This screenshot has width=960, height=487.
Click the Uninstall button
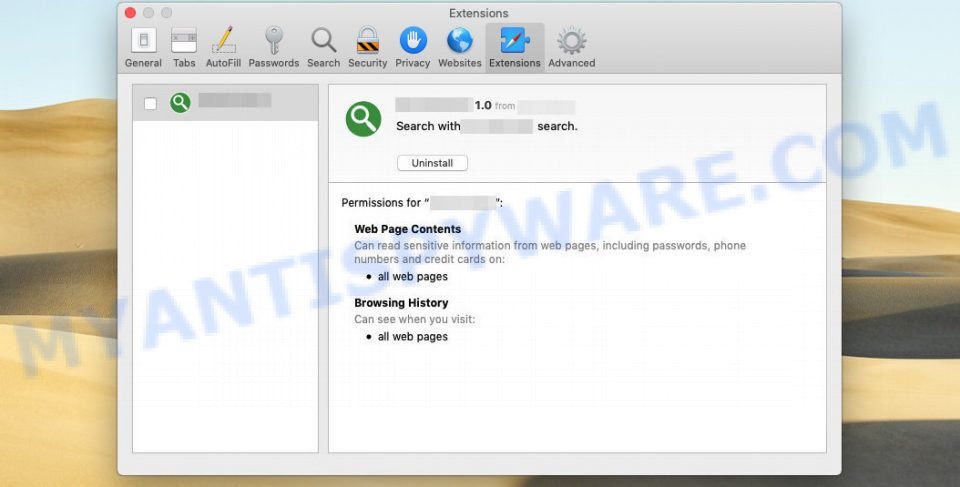[x=432, y=163]
